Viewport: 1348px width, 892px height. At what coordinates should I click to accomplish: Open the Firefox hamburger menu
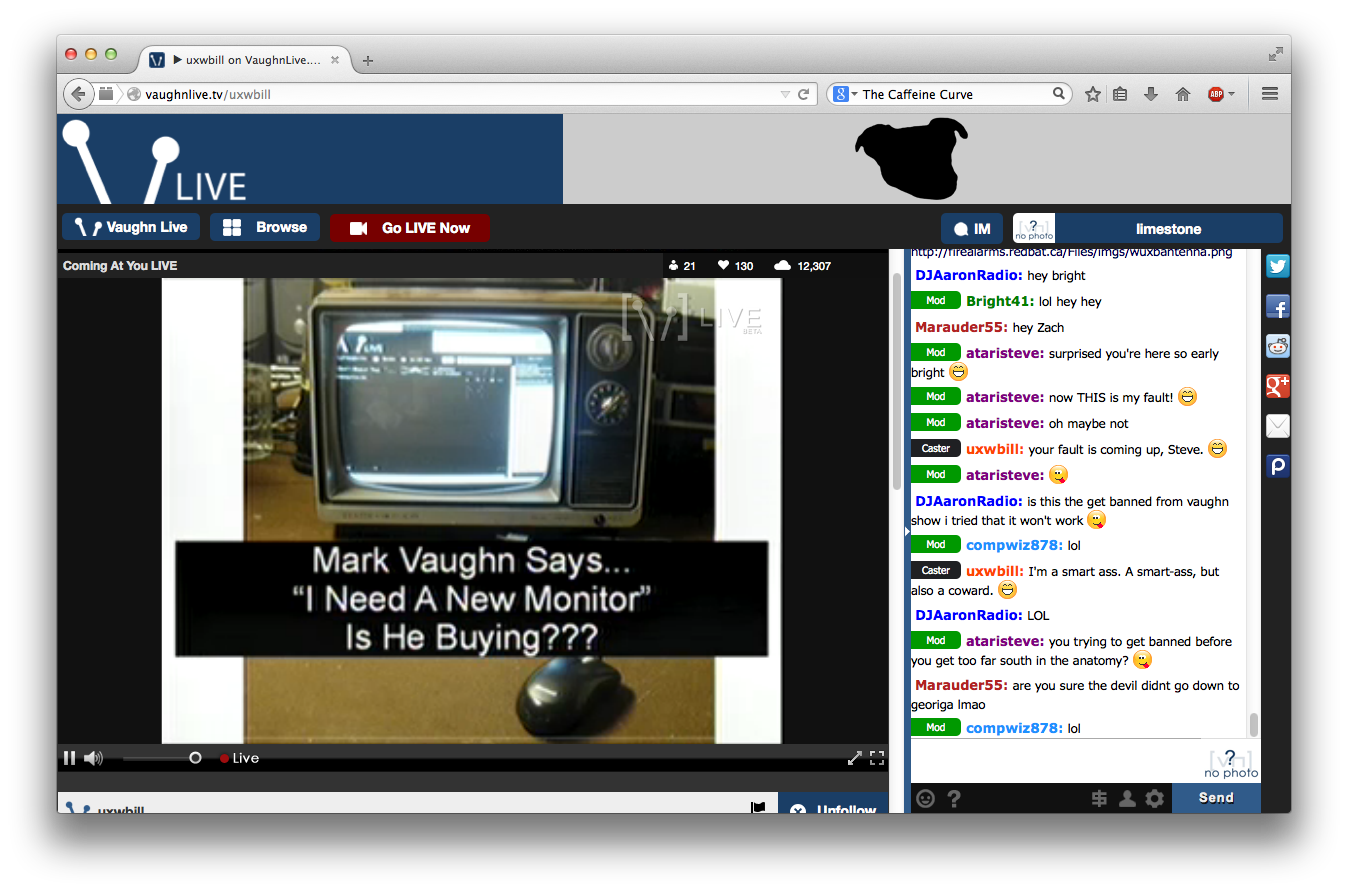(1270, 94)
